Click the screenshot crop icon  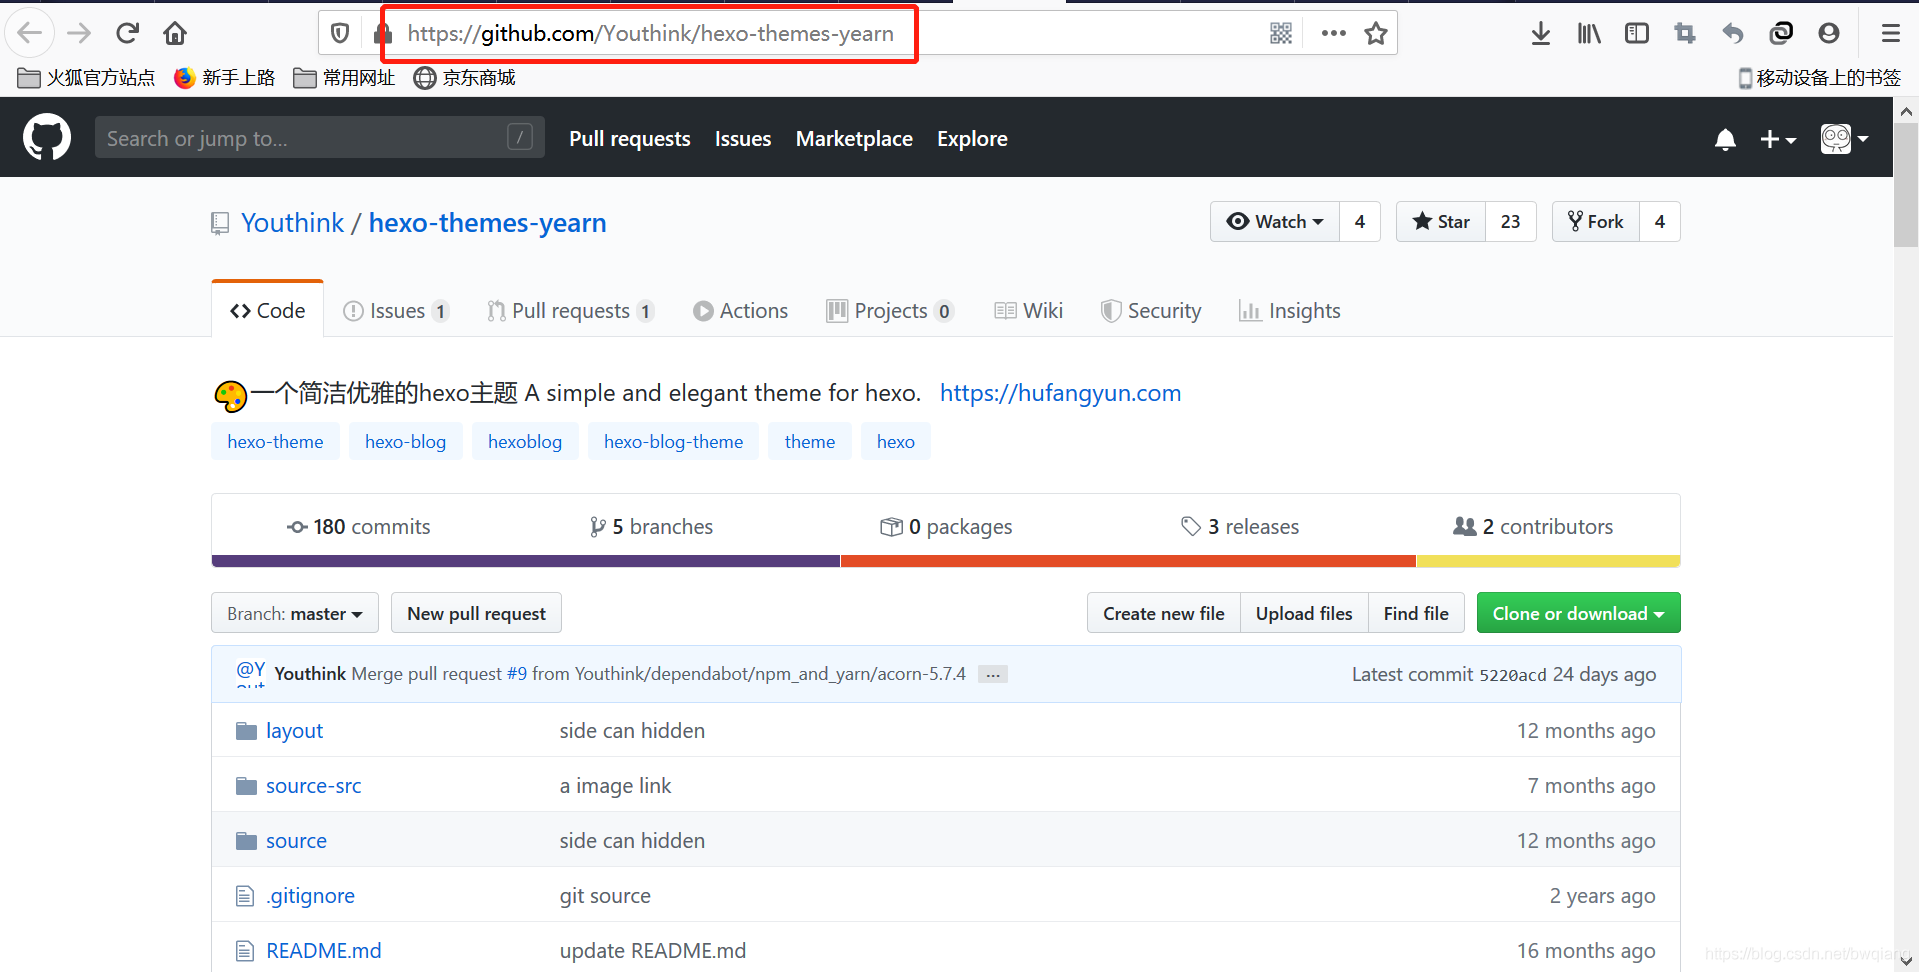coord(1685,33)
